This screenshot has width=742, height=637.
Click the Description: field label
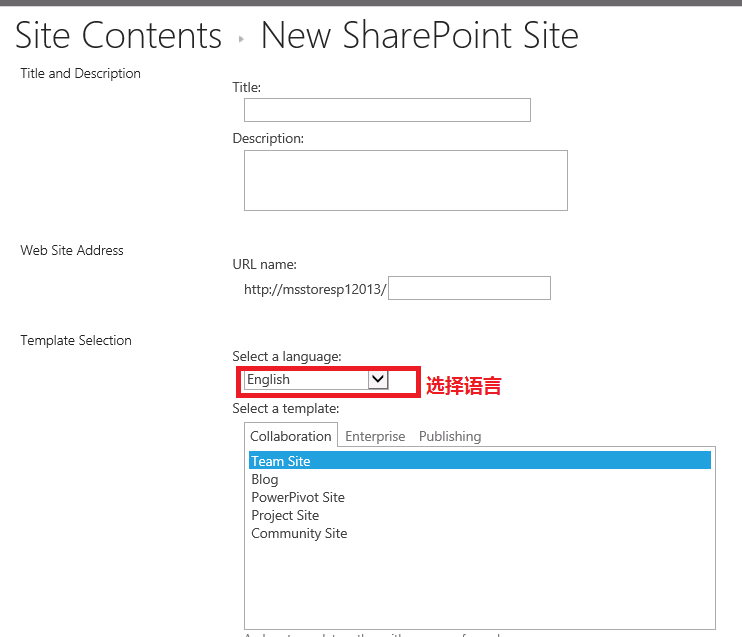[268, 139]
